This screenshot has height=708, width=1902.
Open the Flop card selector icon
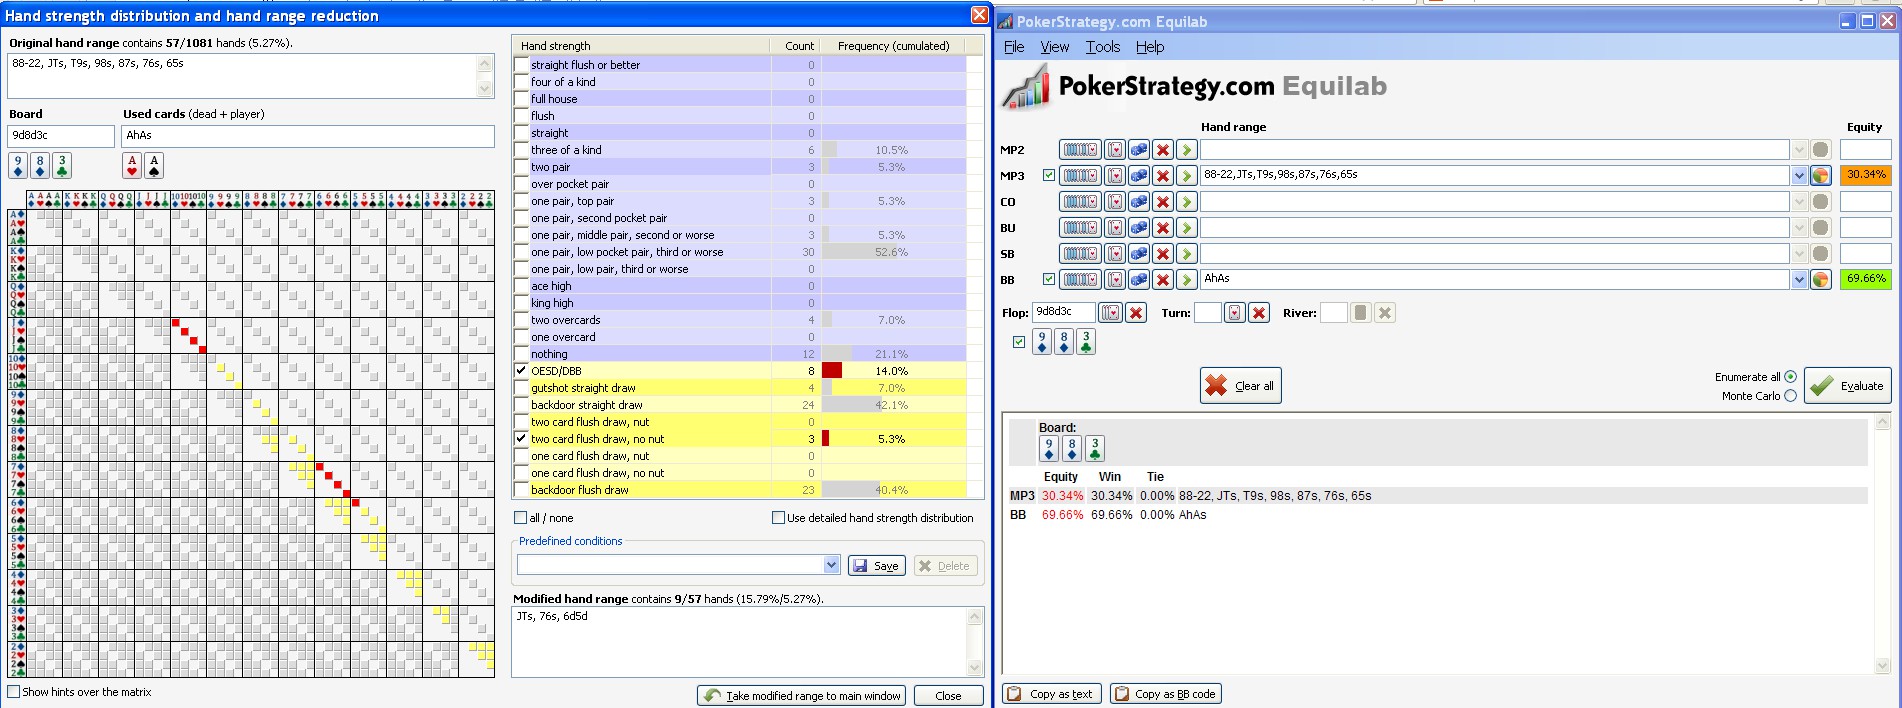[1110, 313]
